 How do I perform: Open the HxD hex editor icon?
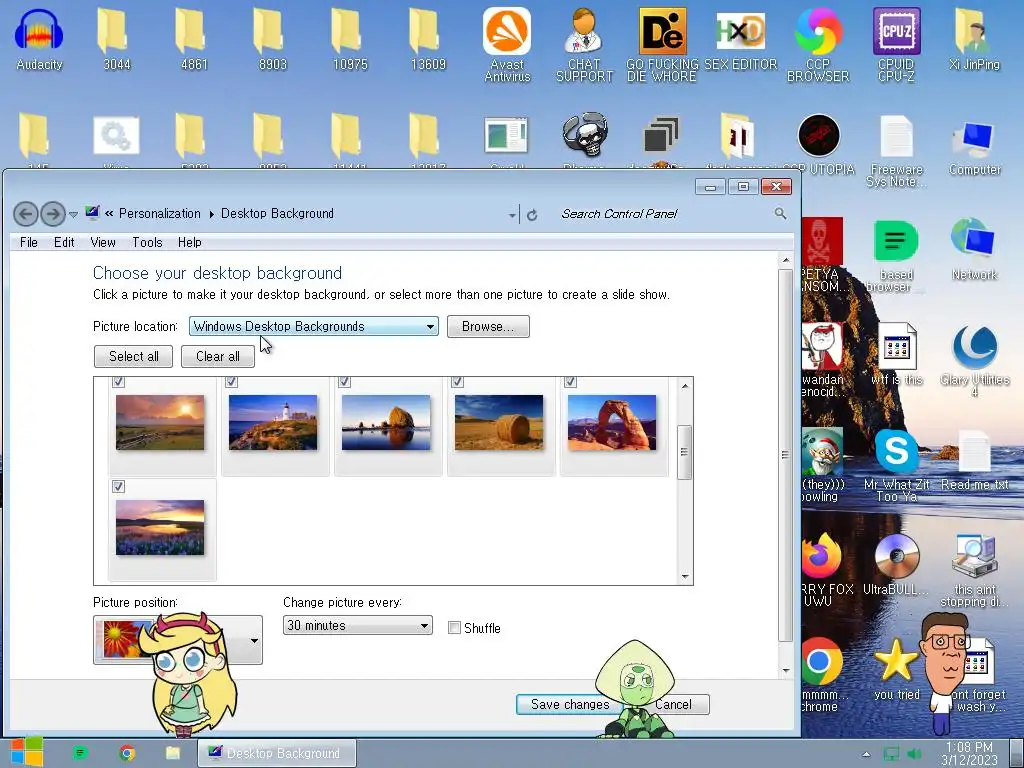[740, 39]
